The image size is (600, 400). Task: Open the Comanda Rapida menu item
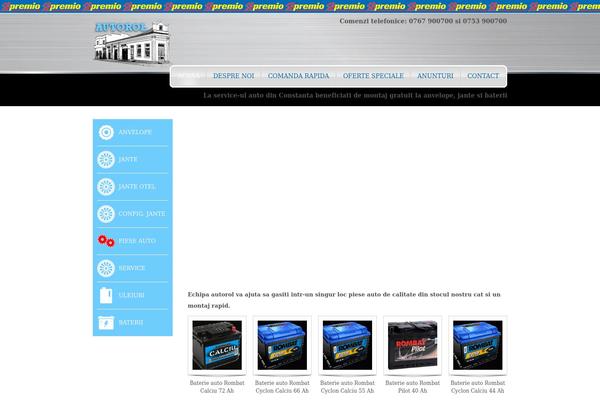coord(298,76)
